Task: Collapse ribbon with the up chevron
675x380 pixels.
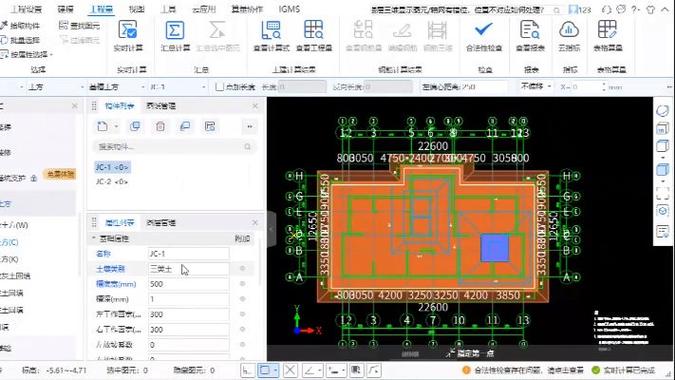Action: [x=665, y=9]
